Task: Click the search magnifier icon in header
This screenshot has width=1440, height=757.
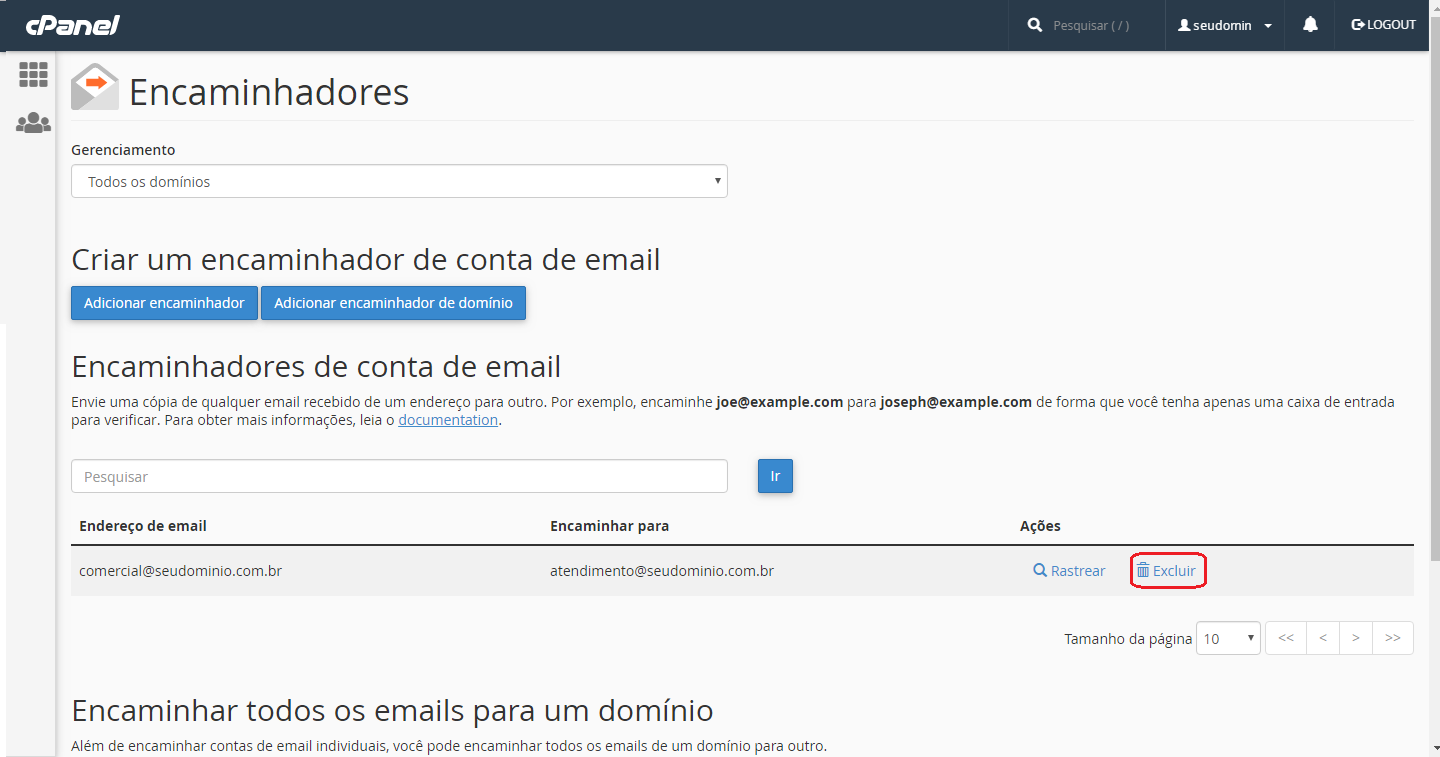Action: click(1034, 25)
